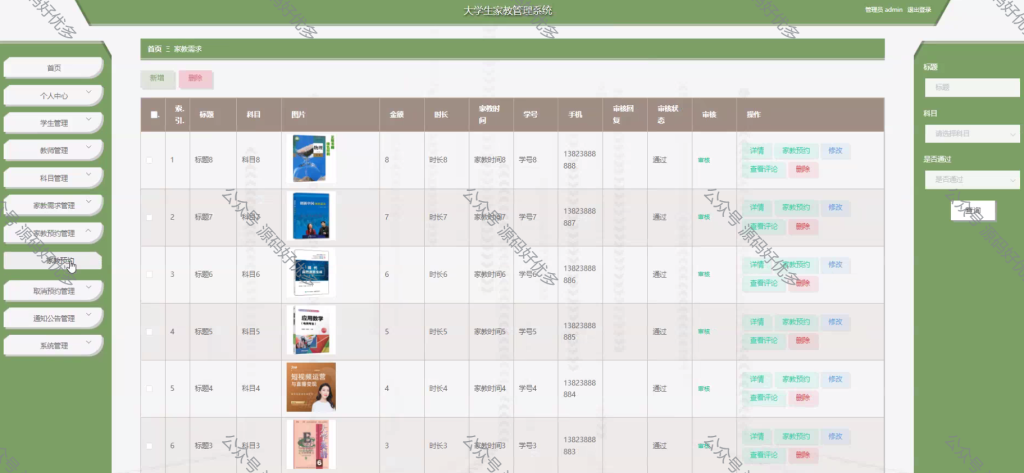Screen dimensions: 1024x473
Task: Click the 新增 button
Action: [157, 78]
